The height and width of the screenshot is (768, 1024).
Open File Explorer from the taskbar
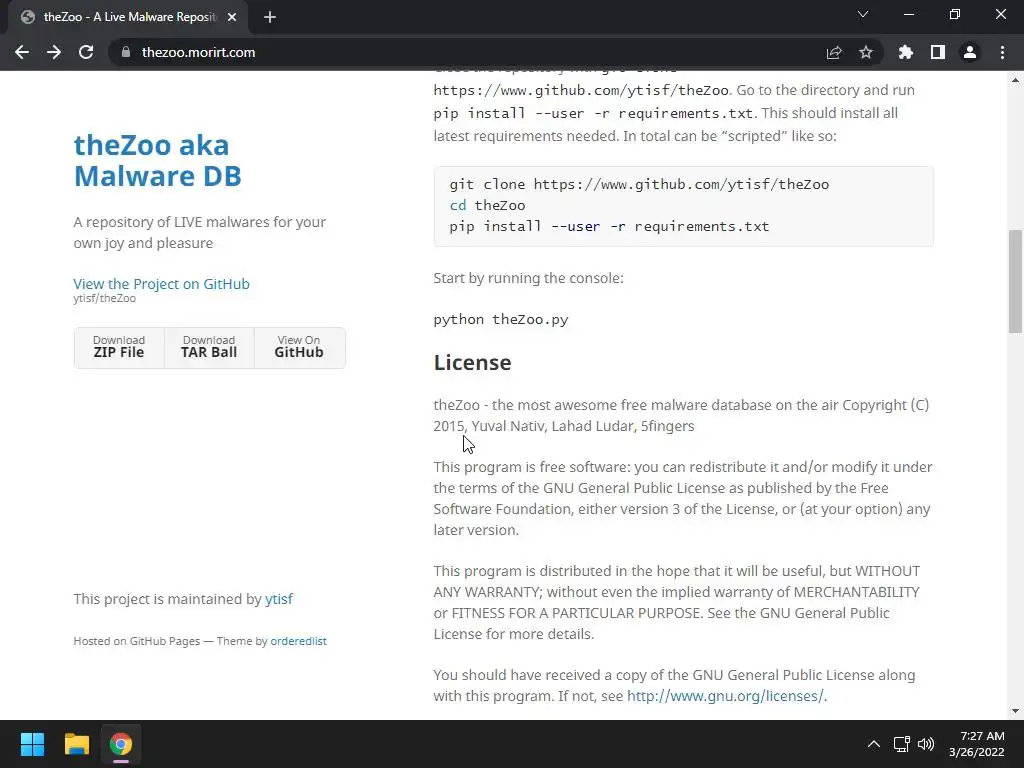tap(76, 744)
